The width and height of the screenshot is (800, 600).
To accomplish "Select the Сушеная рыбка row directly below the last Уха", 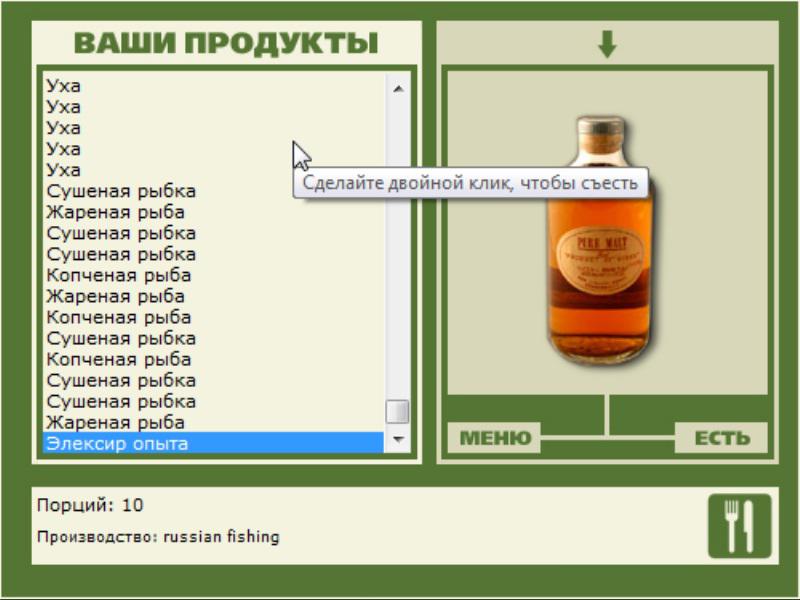I will [x=213, y=191].
